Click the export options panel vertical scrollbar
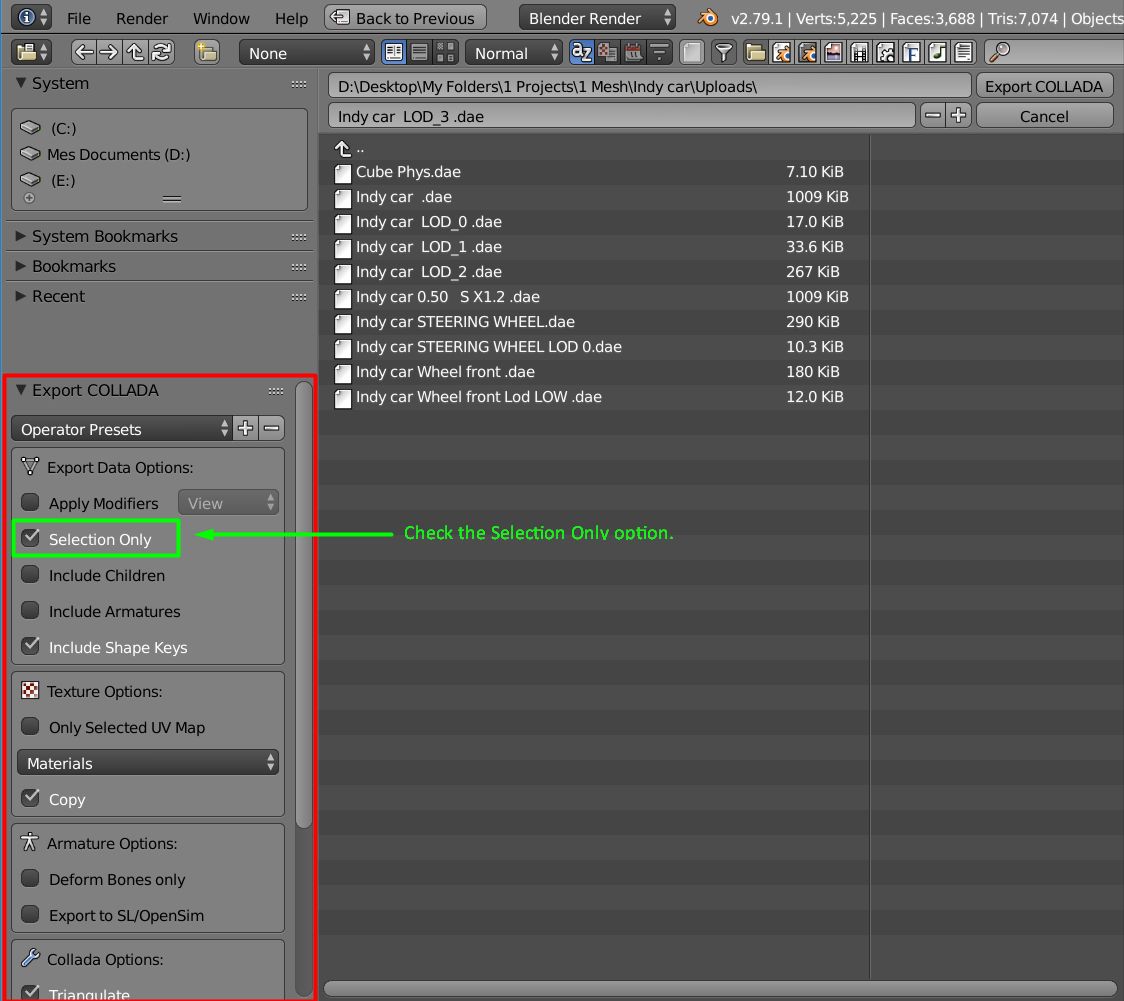 [304, 604]
